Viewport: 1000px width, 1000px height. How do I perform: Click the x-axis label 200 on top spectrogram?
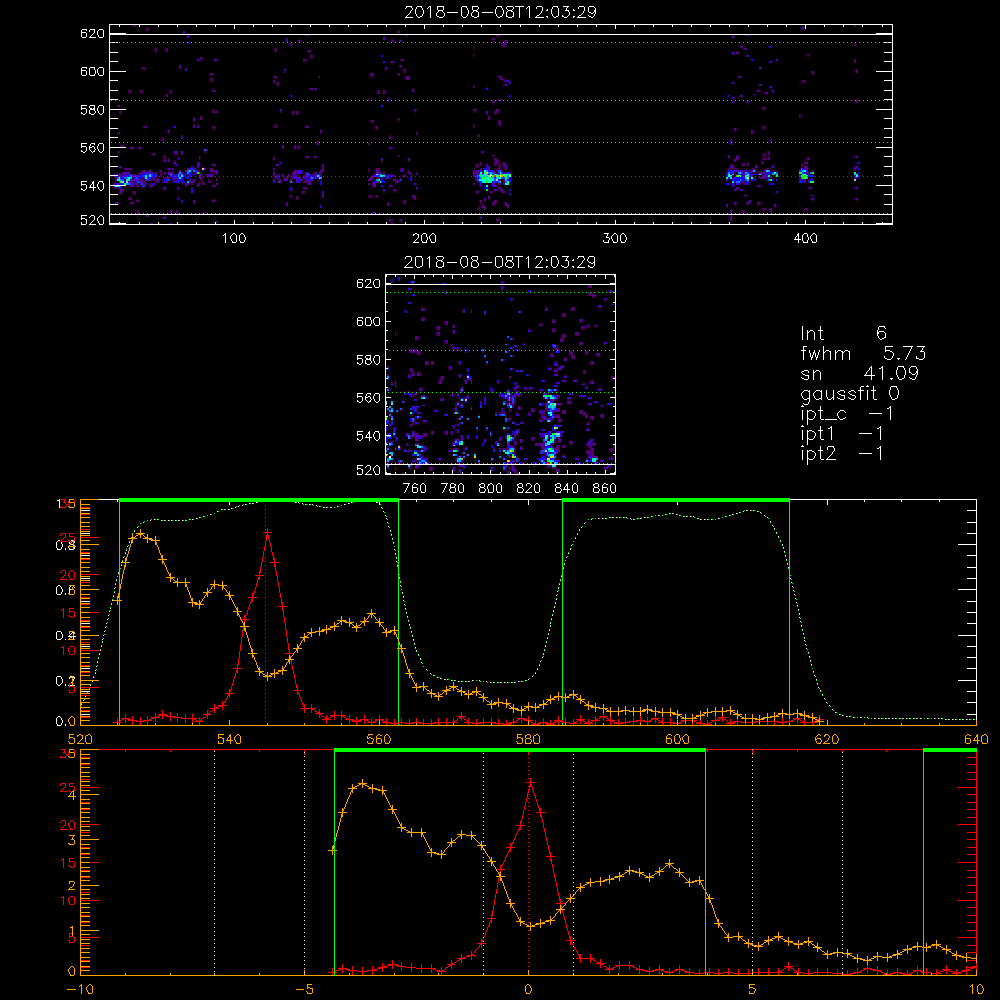pyautogui.click(x=424, y=239)
